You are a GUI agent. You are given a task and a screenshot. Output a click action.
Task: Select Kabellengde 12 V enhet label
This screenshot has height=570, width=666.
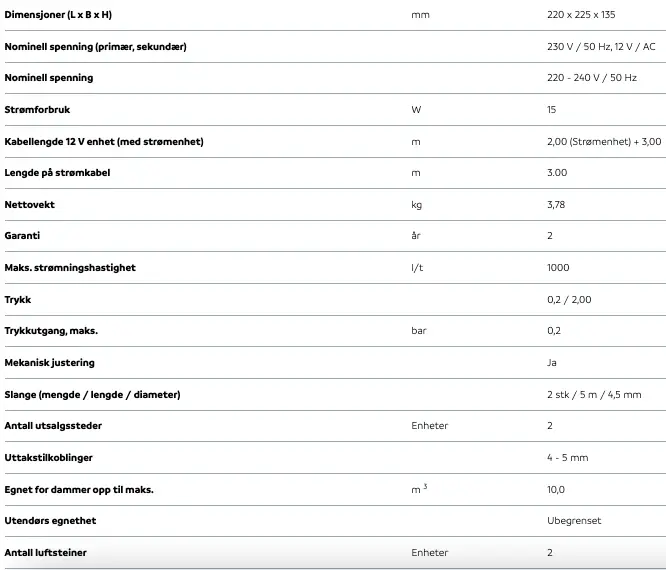104,141
